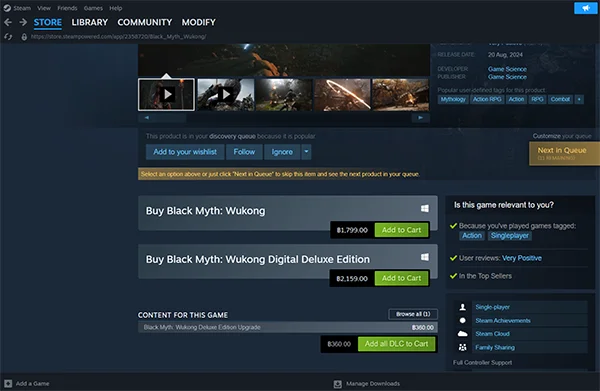This screenshot has height=391, width=600.
Task: Click the store URL address field
Action: pos(118,37)
